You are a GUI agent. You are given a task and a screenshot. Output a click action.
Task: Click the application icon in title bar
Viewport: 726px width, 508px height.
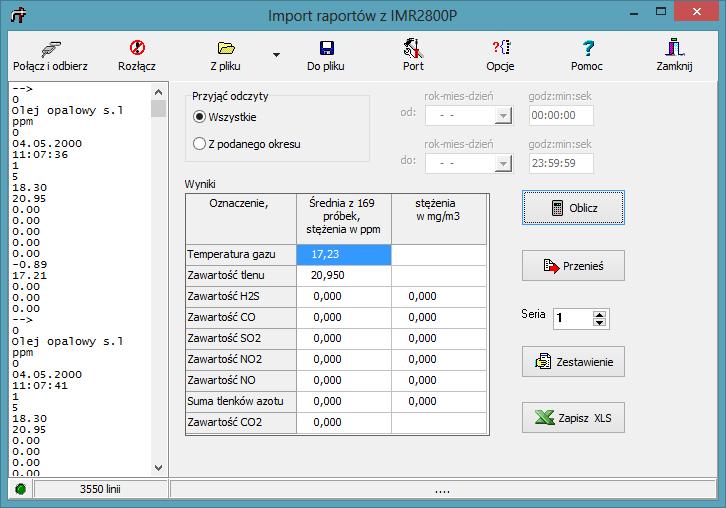(x=19, y=15)
